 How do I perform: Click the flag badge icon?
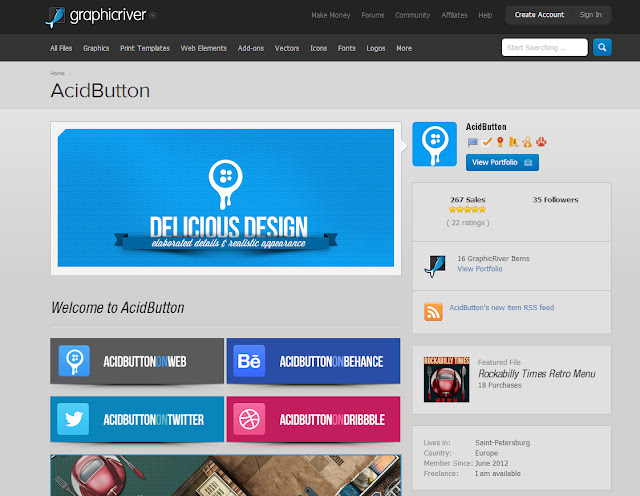pyautogui.click(x=473, y=142)
